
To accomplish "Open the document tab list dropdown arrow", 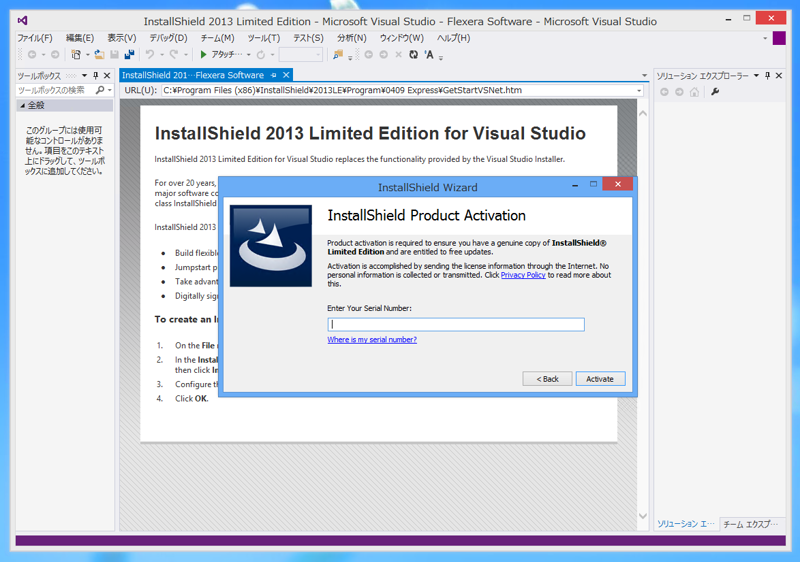I will point(644,75).
